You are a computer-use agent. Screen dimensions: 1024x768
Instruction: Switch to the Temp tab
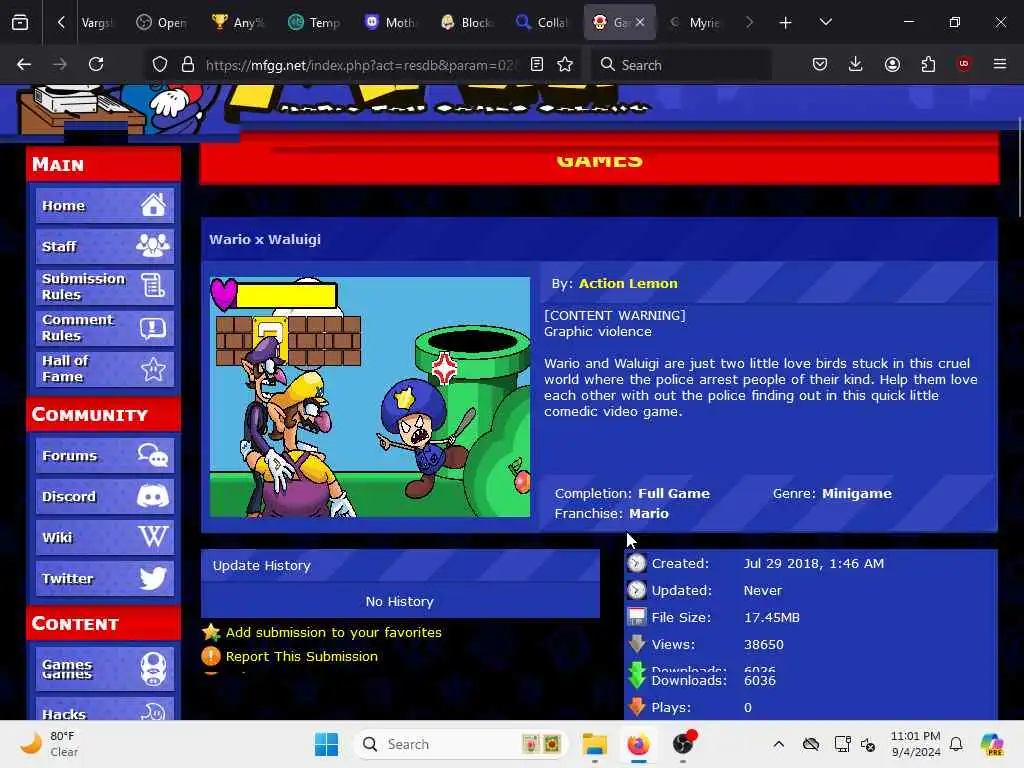point(314,22)
